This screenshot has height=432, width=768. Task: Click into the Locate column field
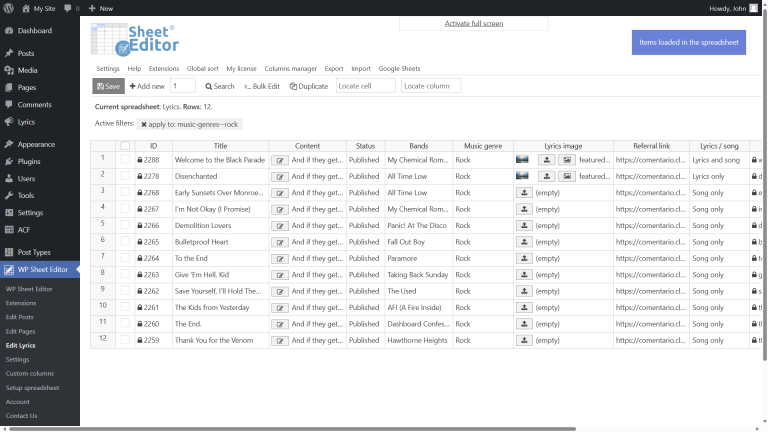pos(431,86)
